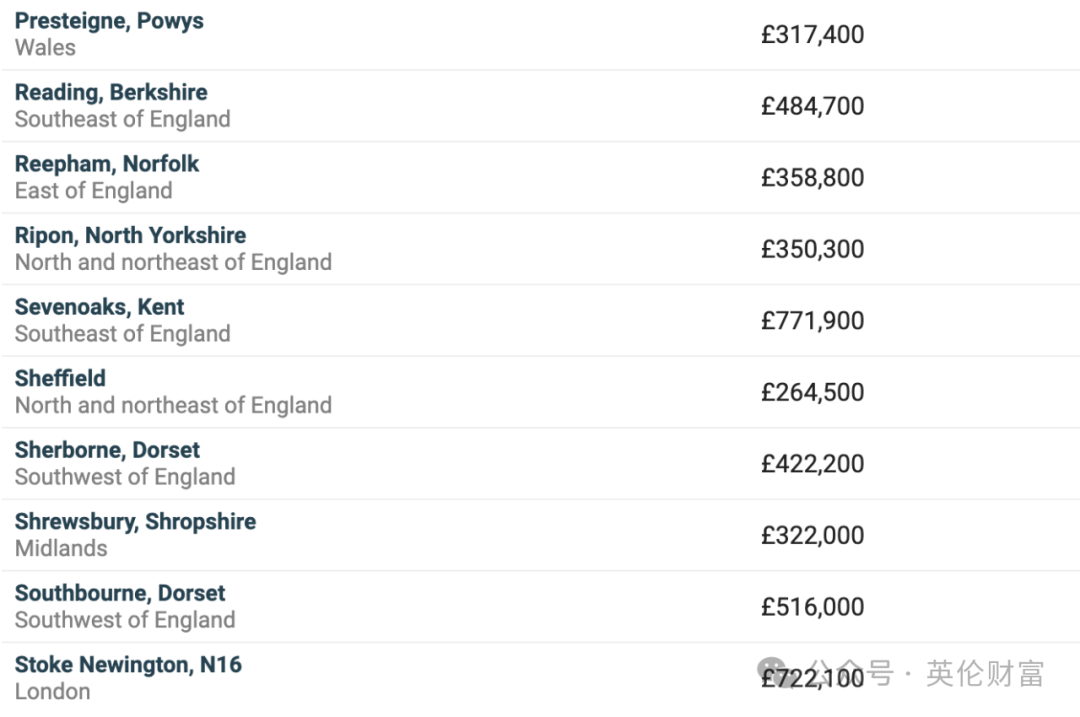Open the Sheffield listing
This screenshot has height=717, width=1080.
click(60, 378)
